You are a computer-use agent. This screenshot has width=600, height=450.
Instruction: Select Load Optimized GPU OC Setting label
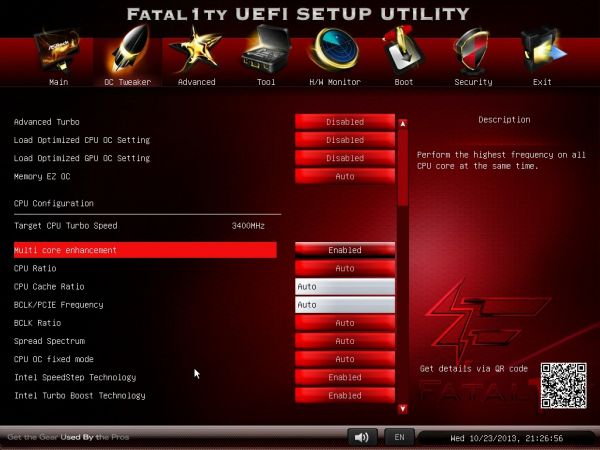pyautogui.click(x=82, y=158)
